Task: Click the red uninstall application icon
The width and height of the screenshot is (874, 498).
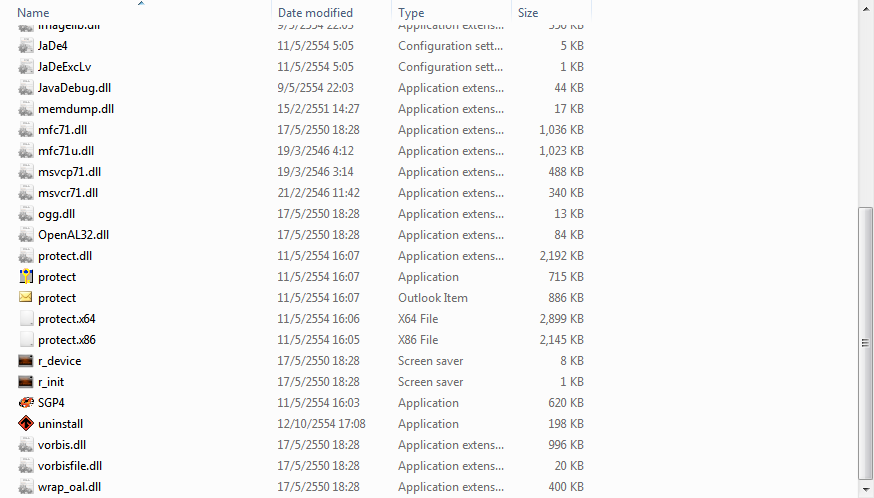Action: (x=26, y=424)
